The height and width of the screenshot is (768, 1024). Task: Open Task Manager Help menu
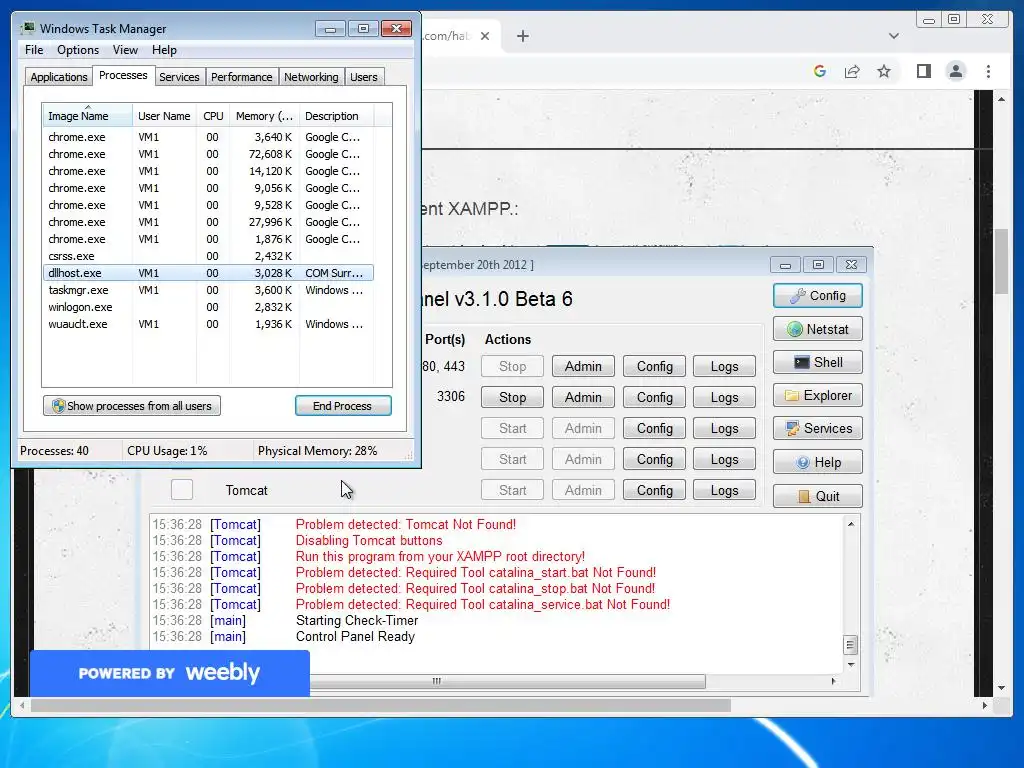pyautogui.click(x=164, y=50)
